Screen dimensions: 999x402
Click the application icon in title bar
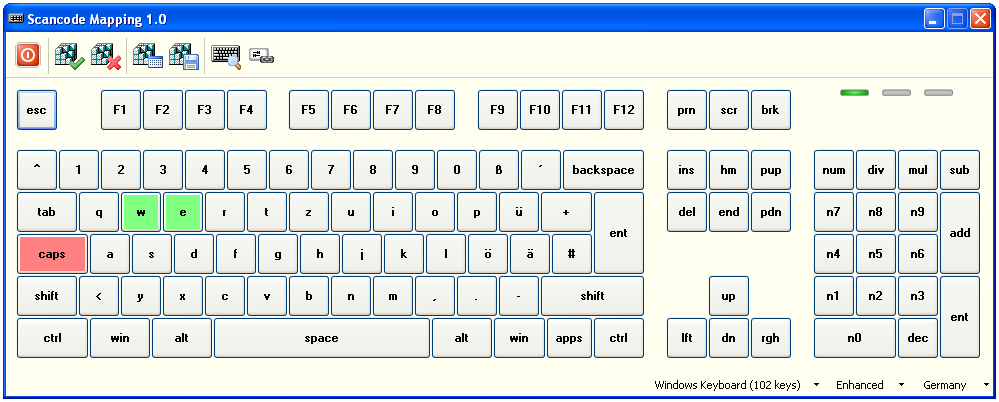[16, 19]
